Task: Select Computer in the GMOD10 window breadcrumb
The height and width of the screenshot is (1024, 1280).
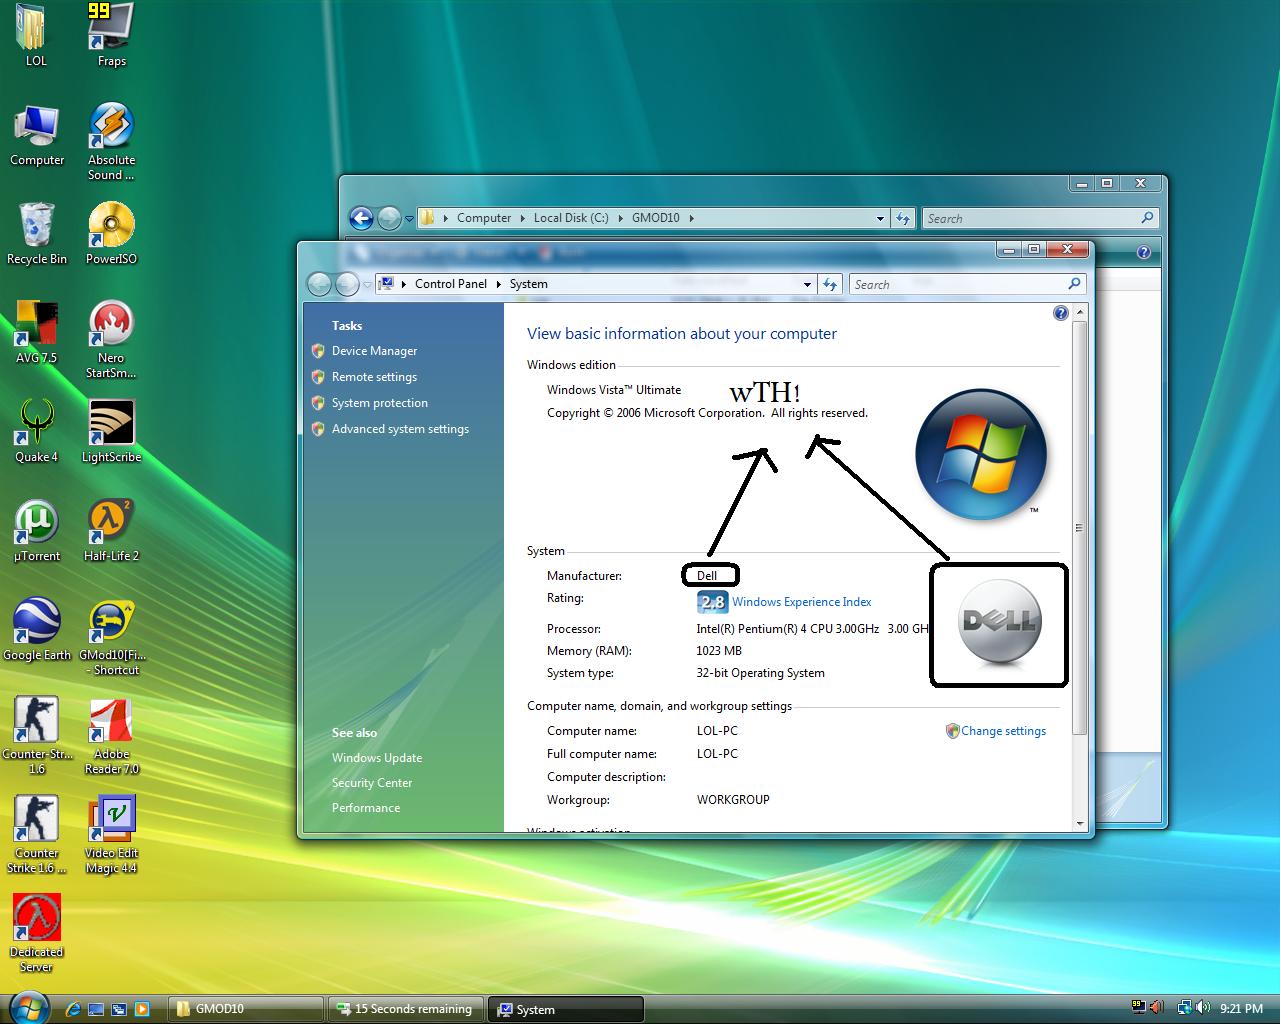Action: click(x=484, y=218)
